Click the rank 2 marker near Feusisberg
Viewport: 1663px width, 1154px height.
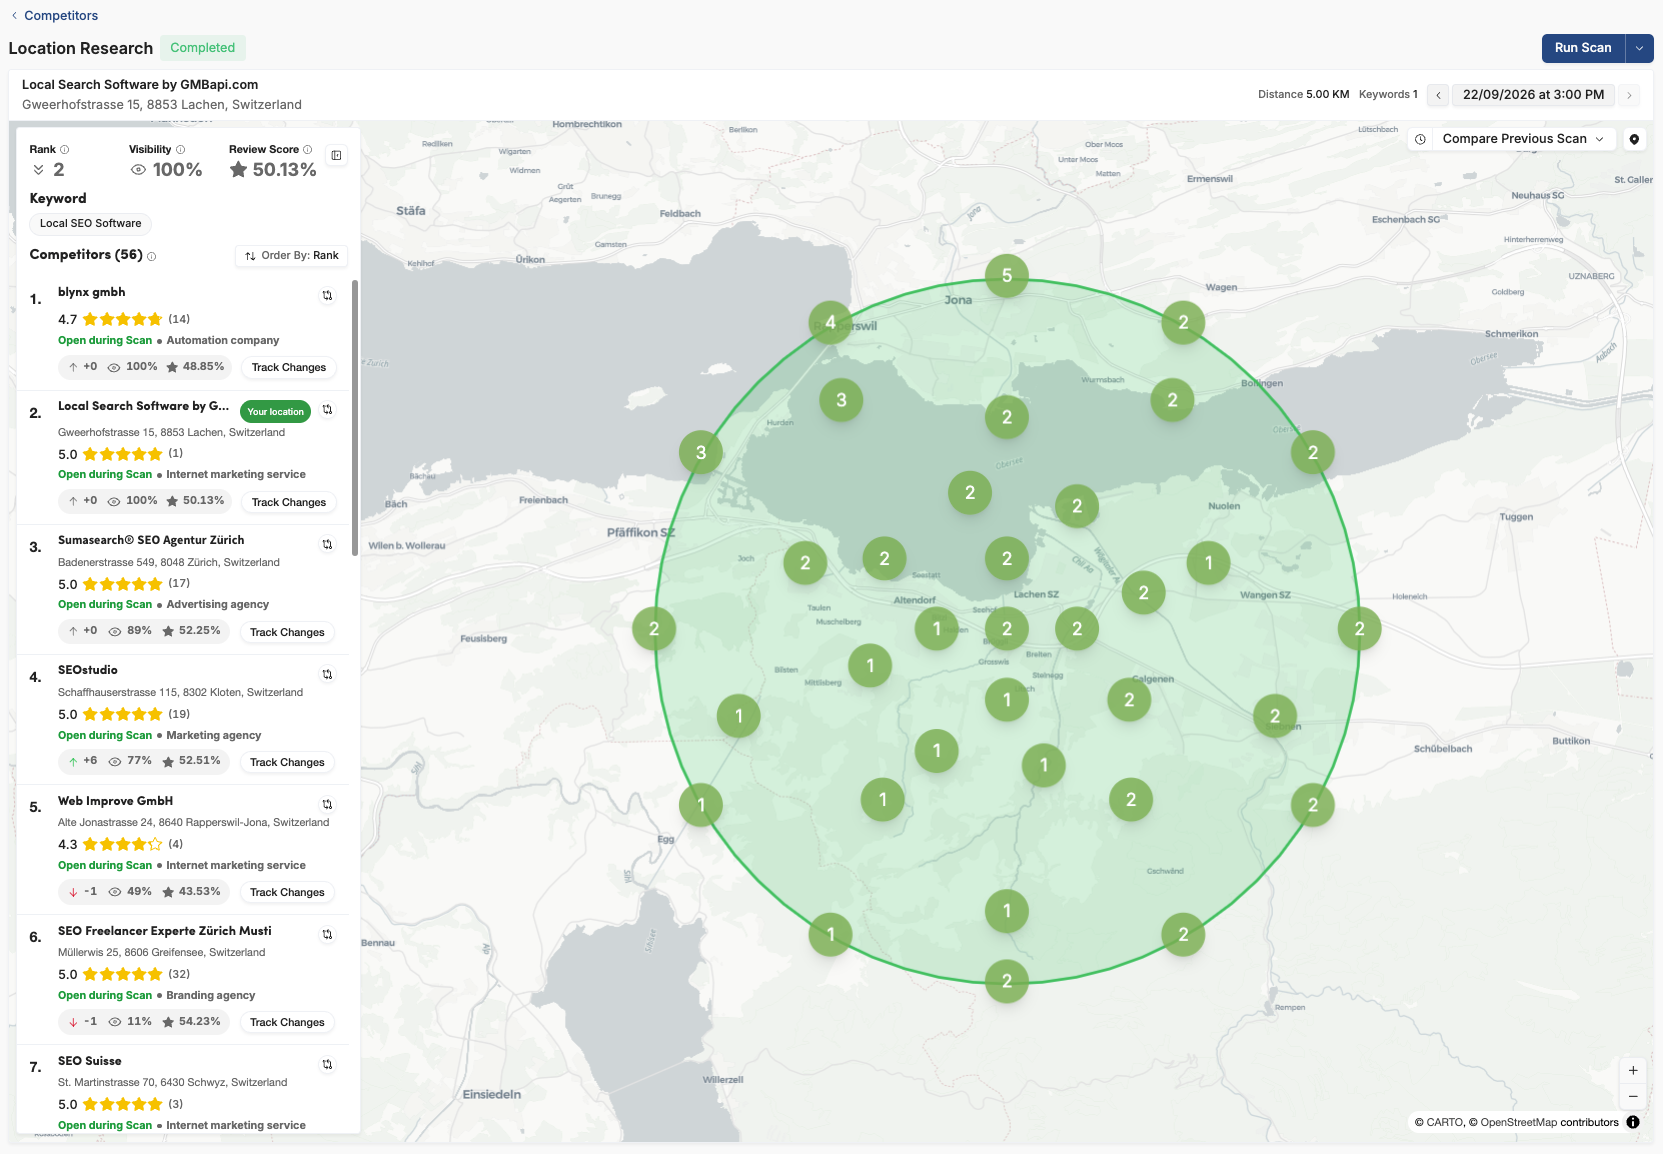pyautogui.click(x=654, y=628)
